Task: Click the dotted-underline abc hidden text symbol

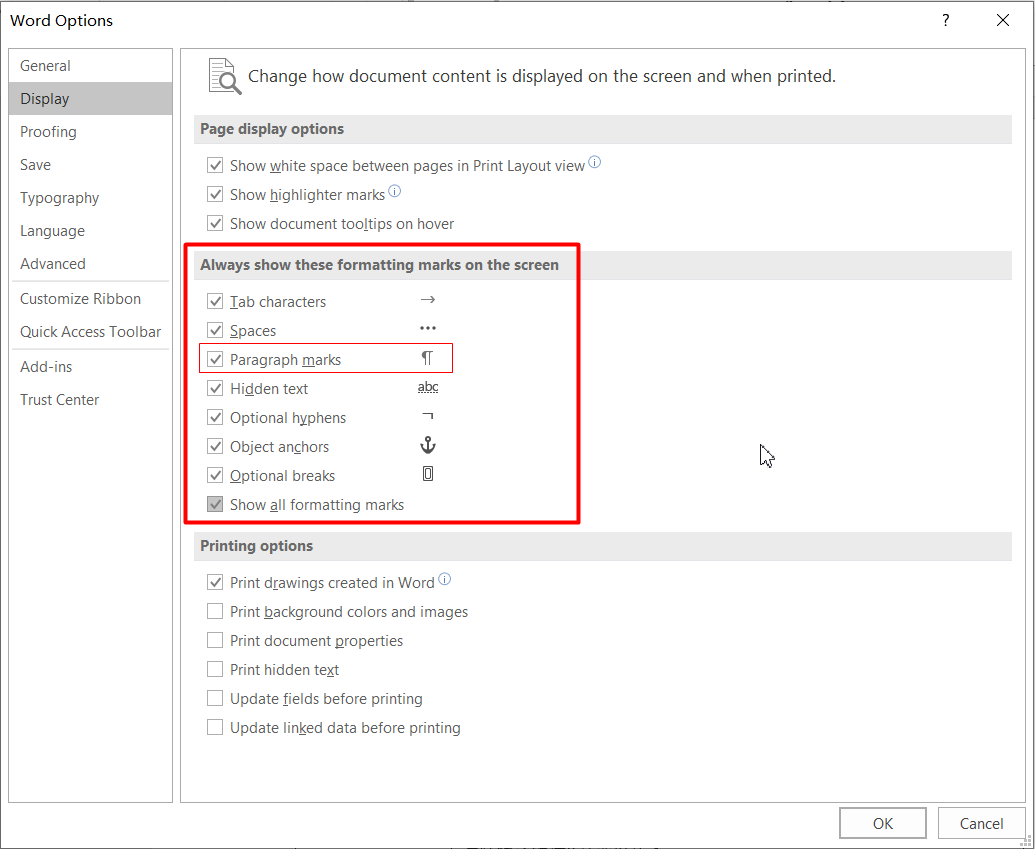Action: click(x=428, y=388)
